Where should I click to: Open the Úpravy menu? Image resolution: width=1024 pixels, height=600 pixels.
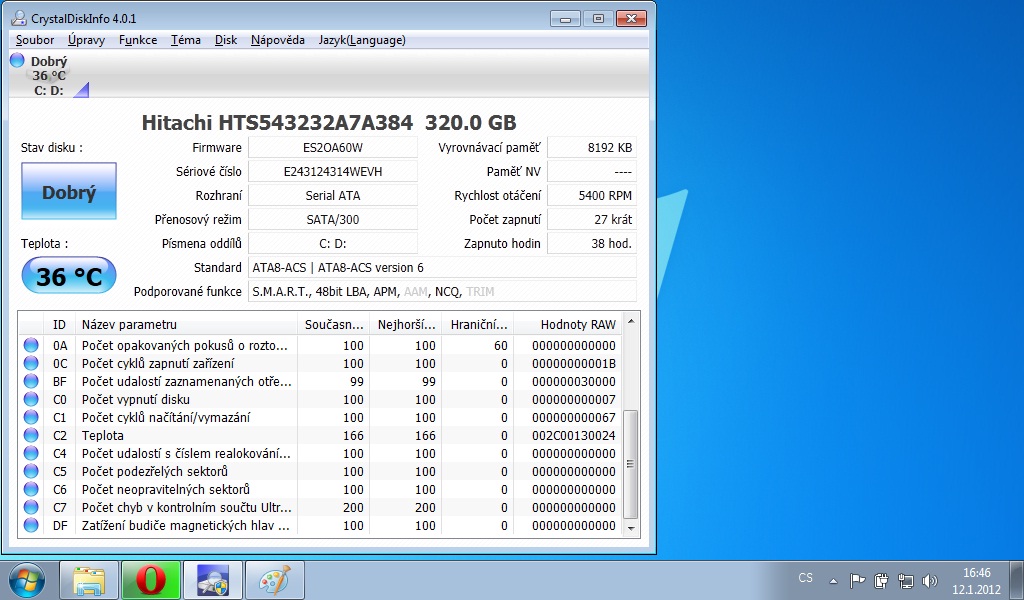click(x=86, y=40)
